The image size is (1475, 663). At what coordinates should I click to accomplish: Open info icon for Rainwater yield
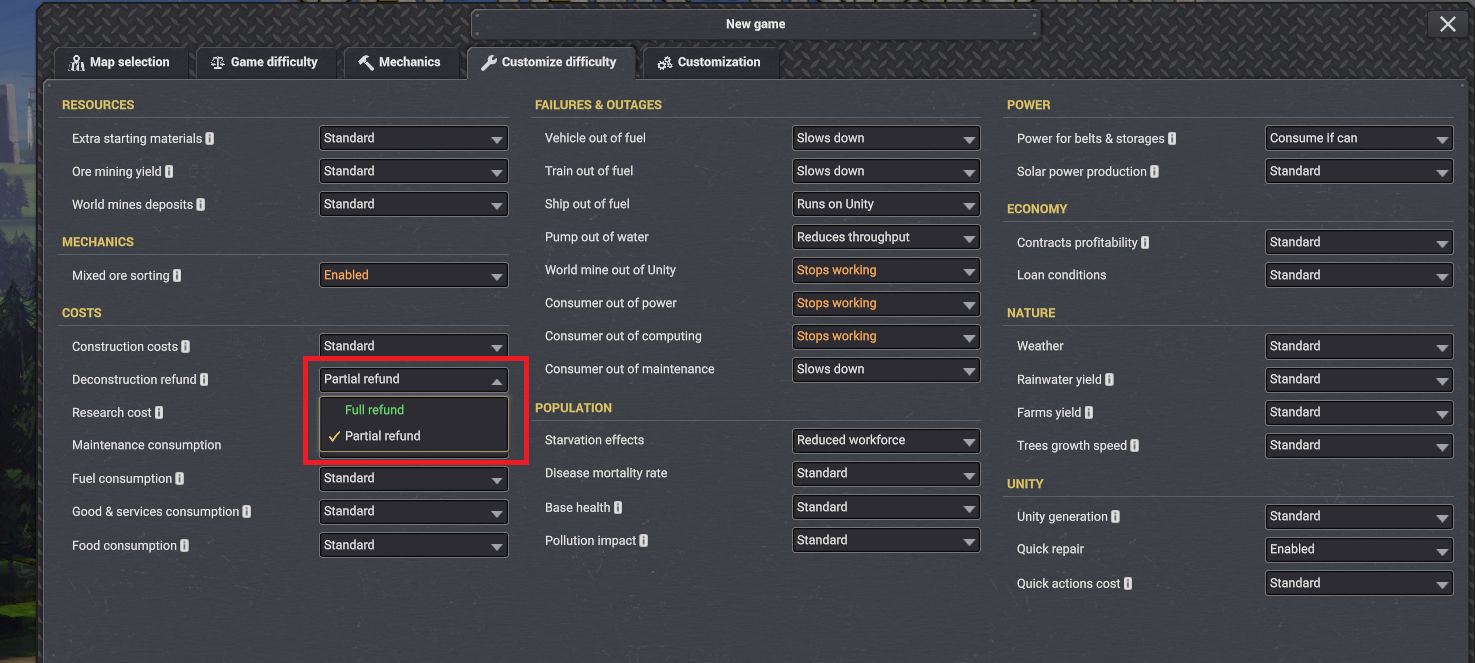click(x=1110, y=380)
